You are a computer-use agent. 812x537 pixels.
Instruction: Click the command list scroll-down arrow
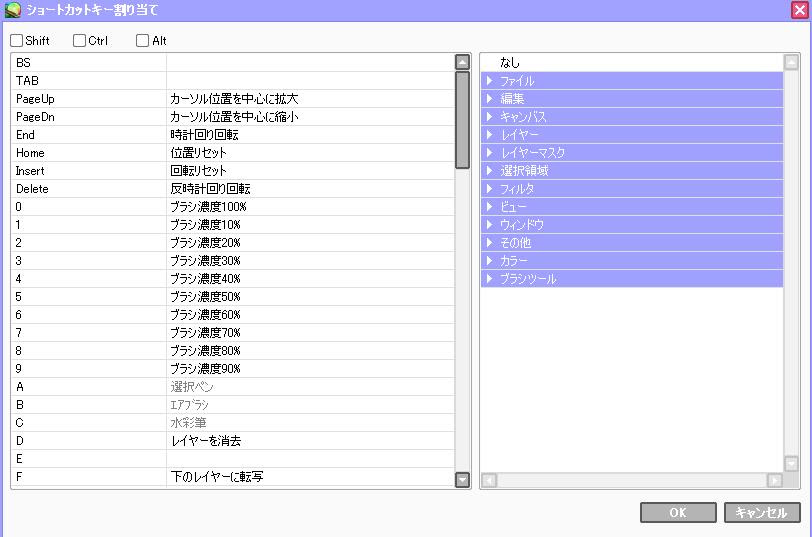coord(791,463)
